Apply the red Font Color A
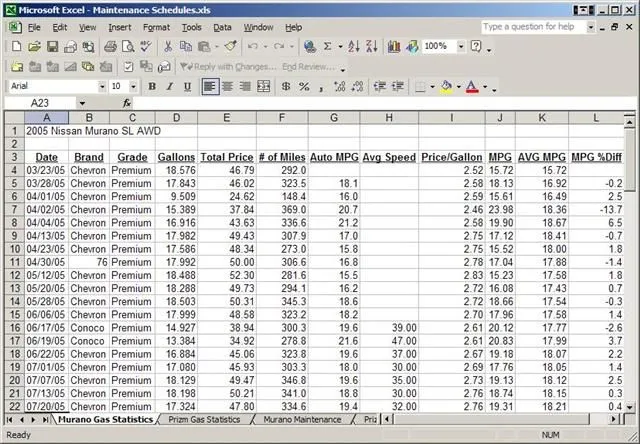The height and width of the screenshot is (444, 640). pyautogui.click(x=472, y=87)
